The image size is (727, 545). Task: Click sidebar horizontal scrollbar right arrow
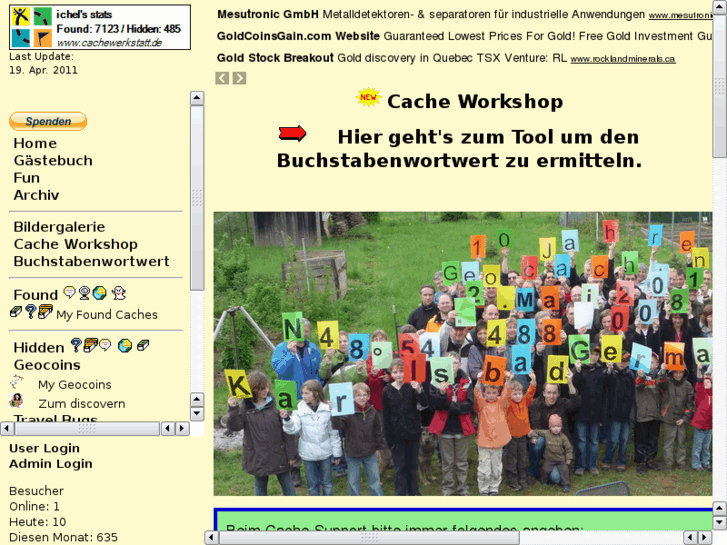[x=182, y=429]
